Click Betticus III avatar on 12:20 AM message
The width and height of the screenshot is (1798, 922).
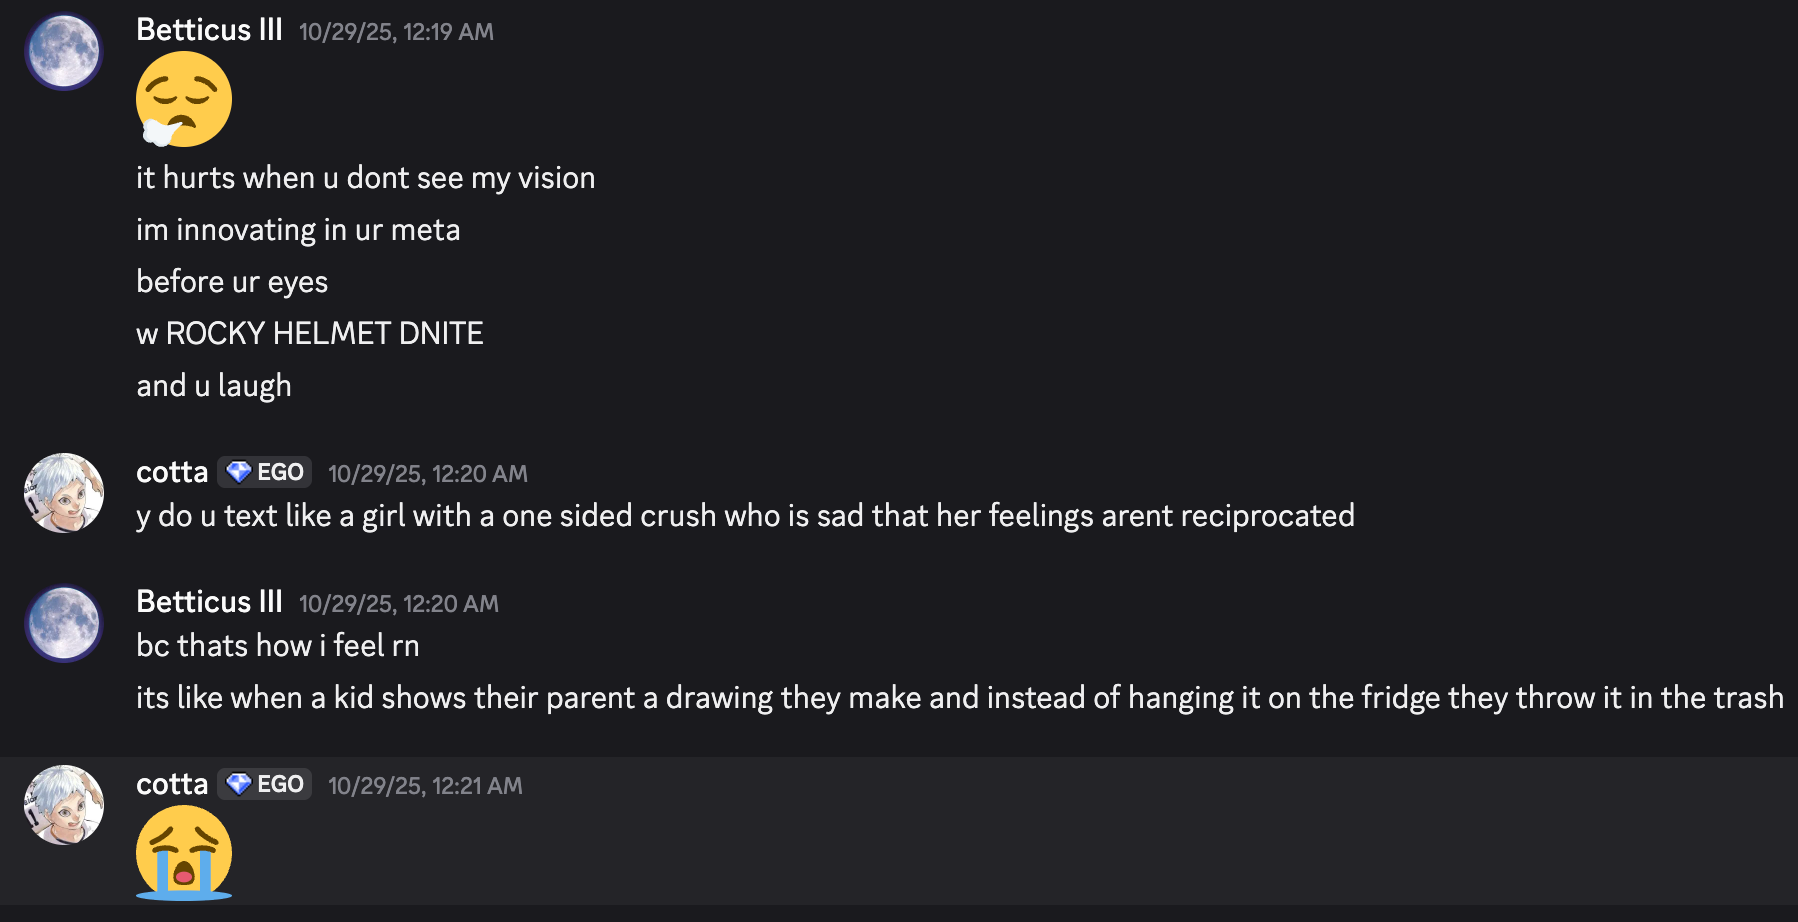click(64, 623)
